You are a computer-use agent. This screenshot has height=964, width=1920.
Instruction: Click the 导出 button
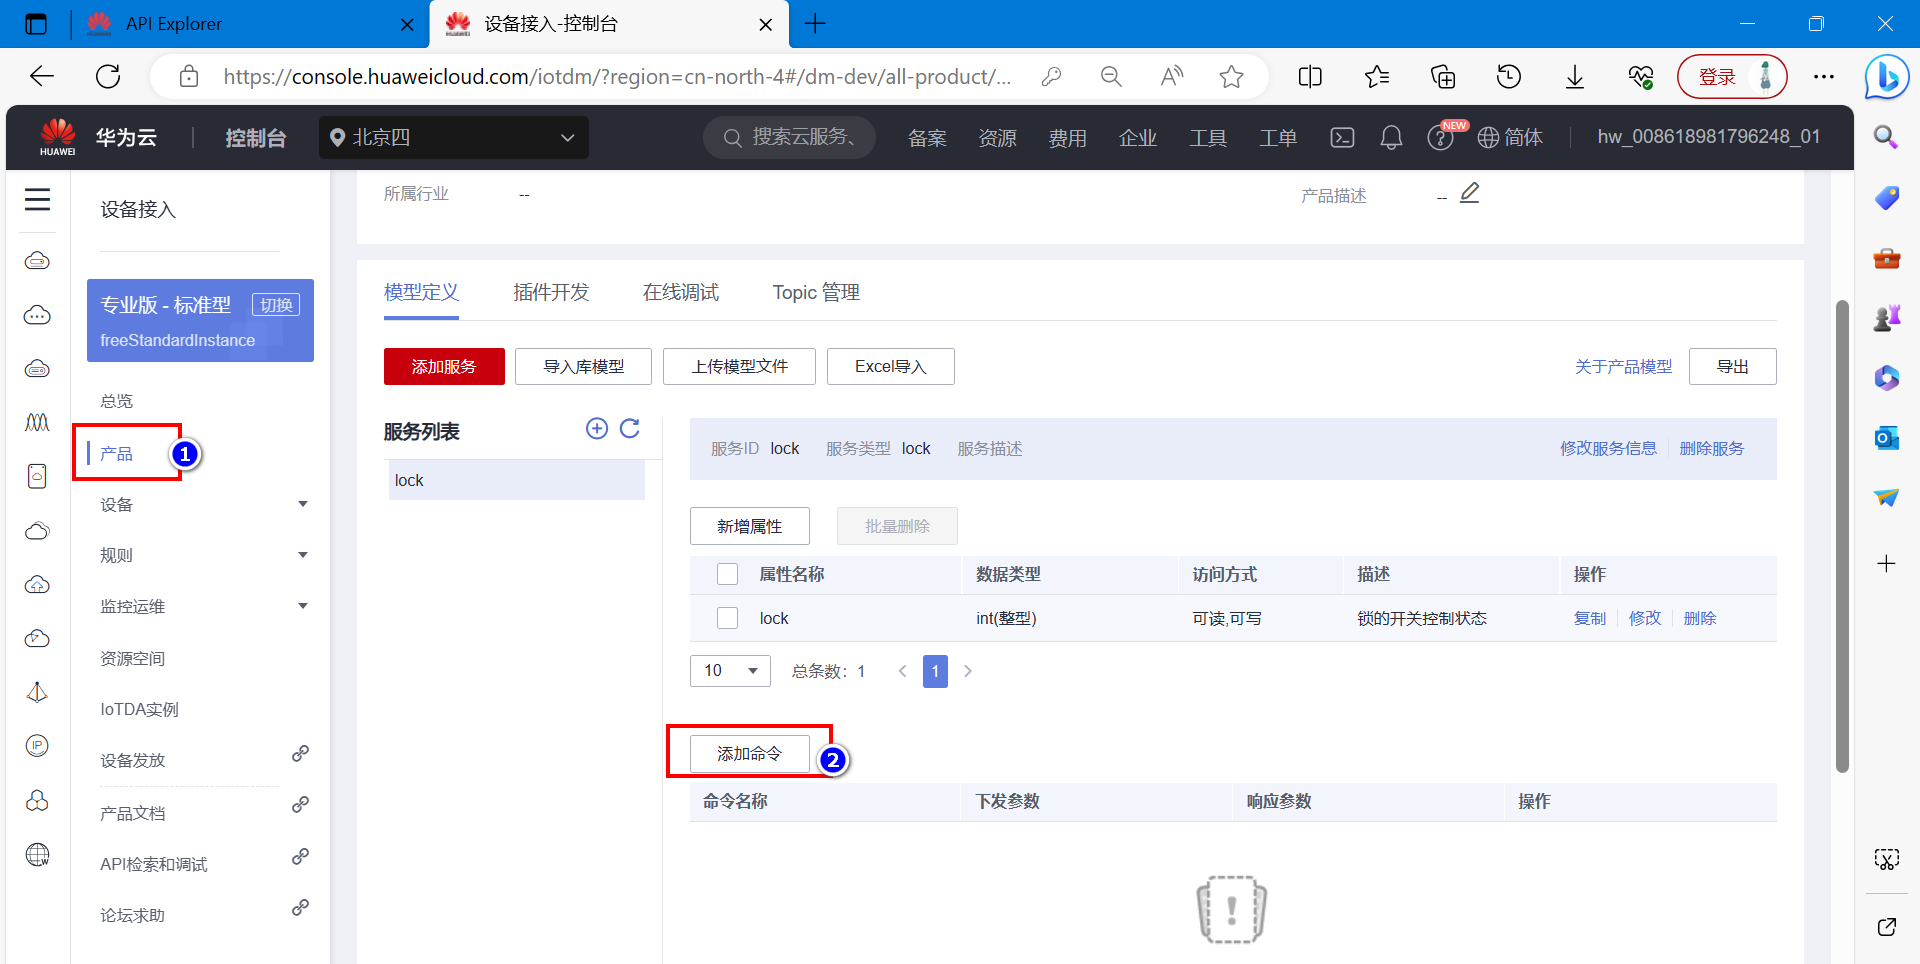1732,367
